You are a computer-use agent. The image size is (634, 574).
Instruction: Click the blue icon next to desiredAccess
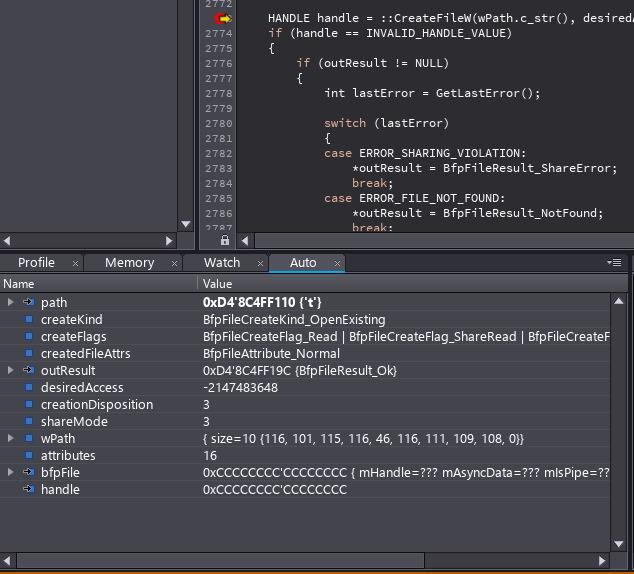click(29, 387)
